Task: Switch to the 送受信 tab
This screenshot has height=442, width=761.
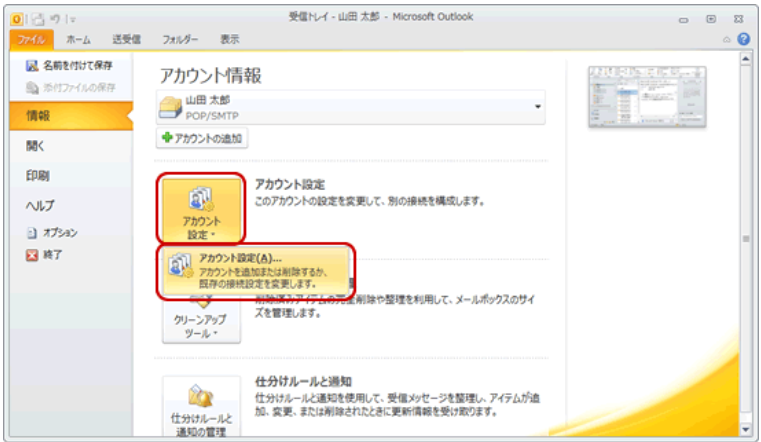Action: (x=127, y=39)
